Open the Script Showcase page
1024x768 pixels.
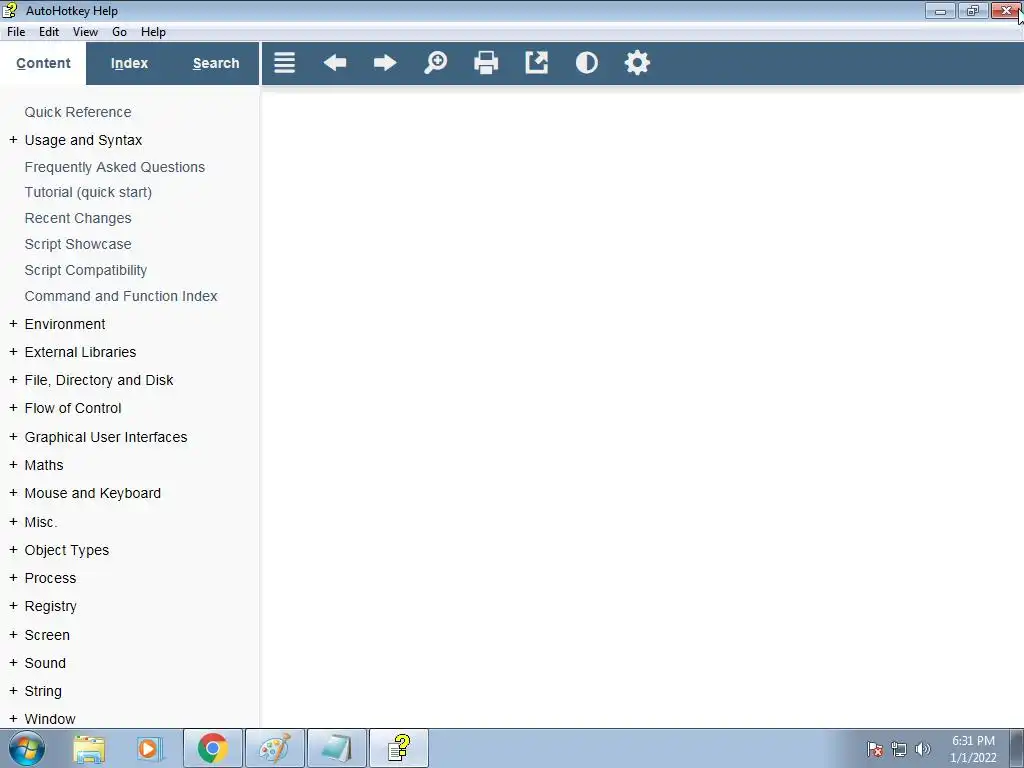point(78,244)
